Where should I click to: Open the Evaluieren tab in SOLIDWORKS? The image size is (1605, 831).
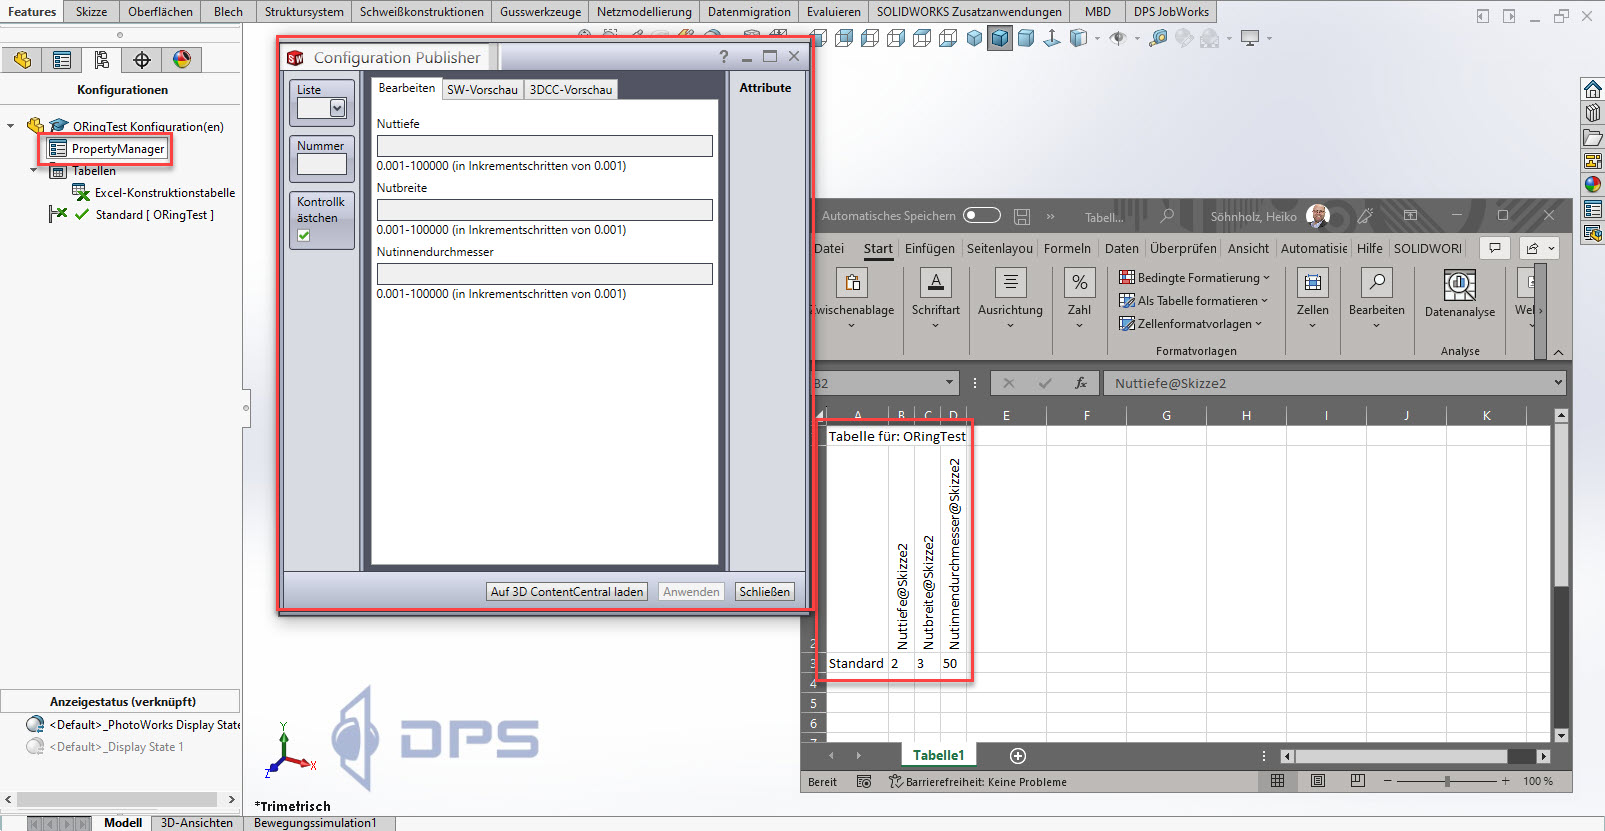pyautogui.click(x=834, y=12)
